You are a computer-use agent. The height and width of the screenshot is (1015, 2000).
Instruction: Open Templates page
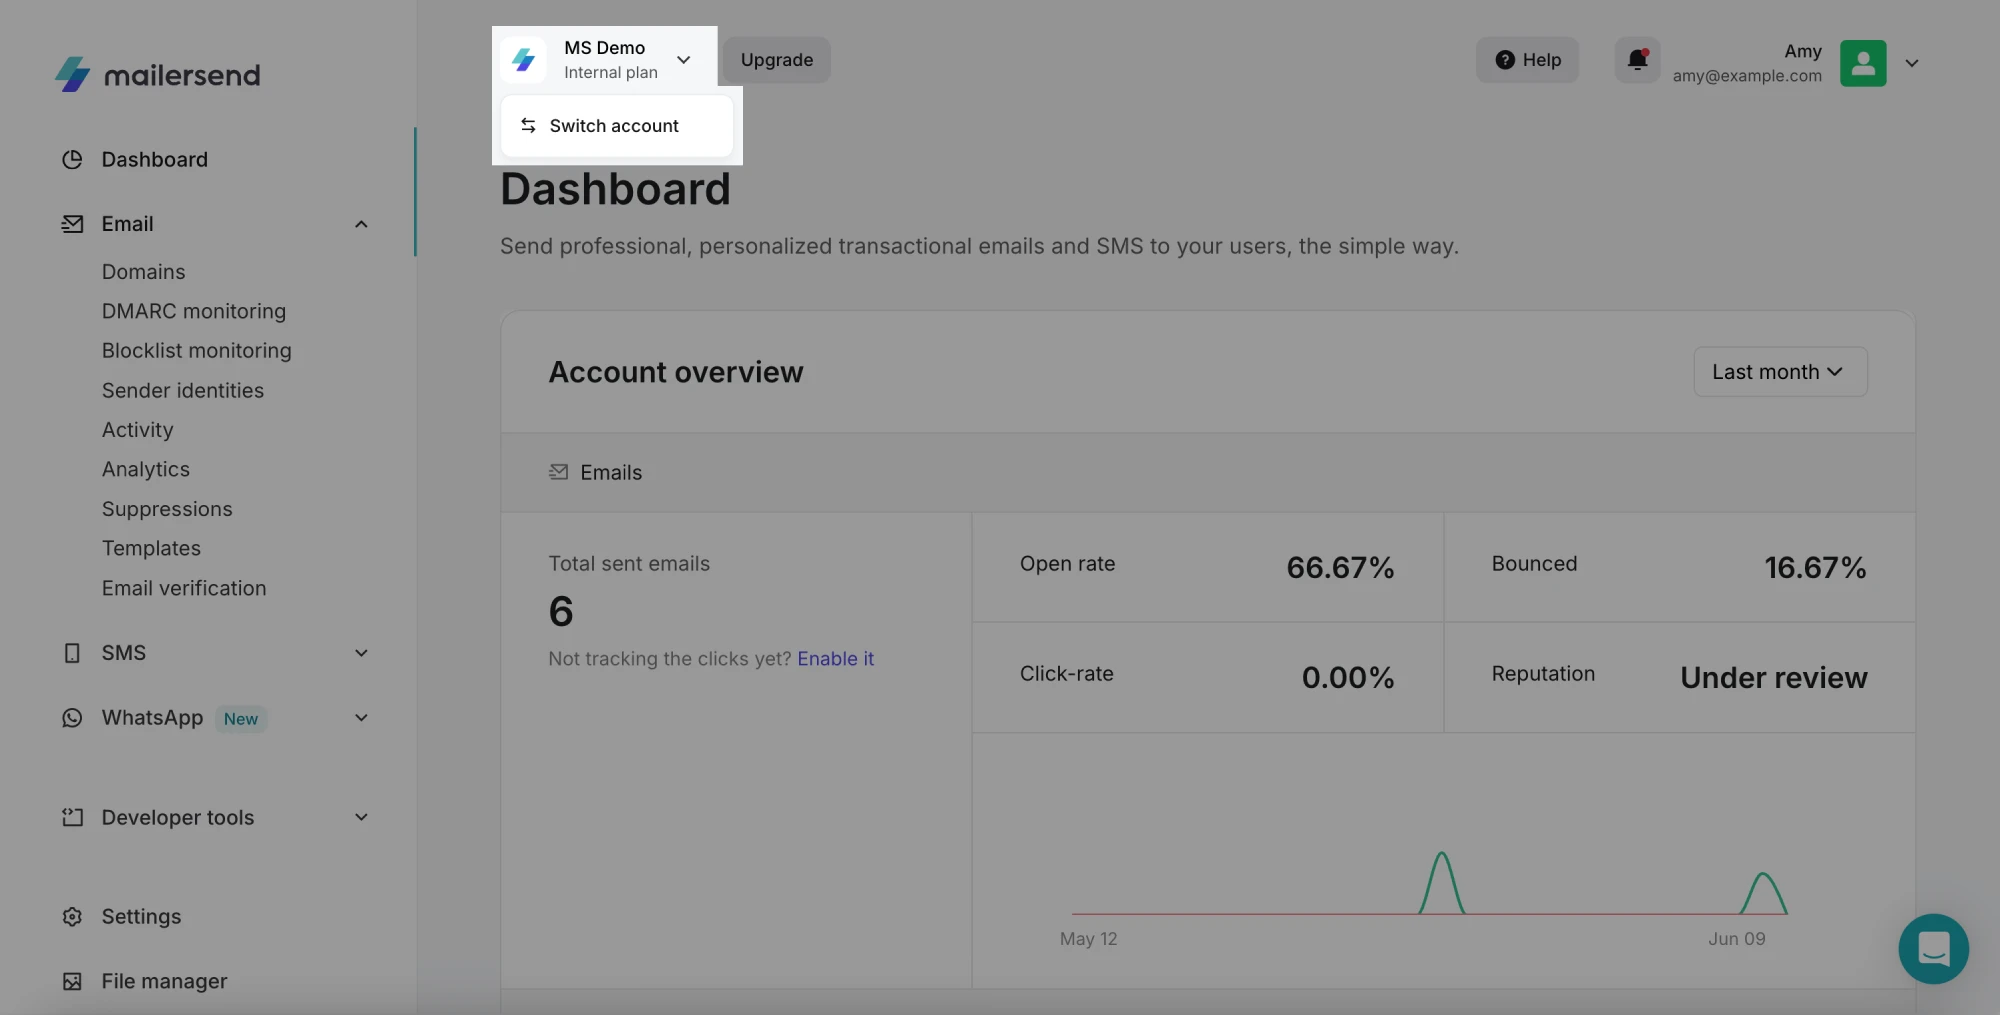151,549
